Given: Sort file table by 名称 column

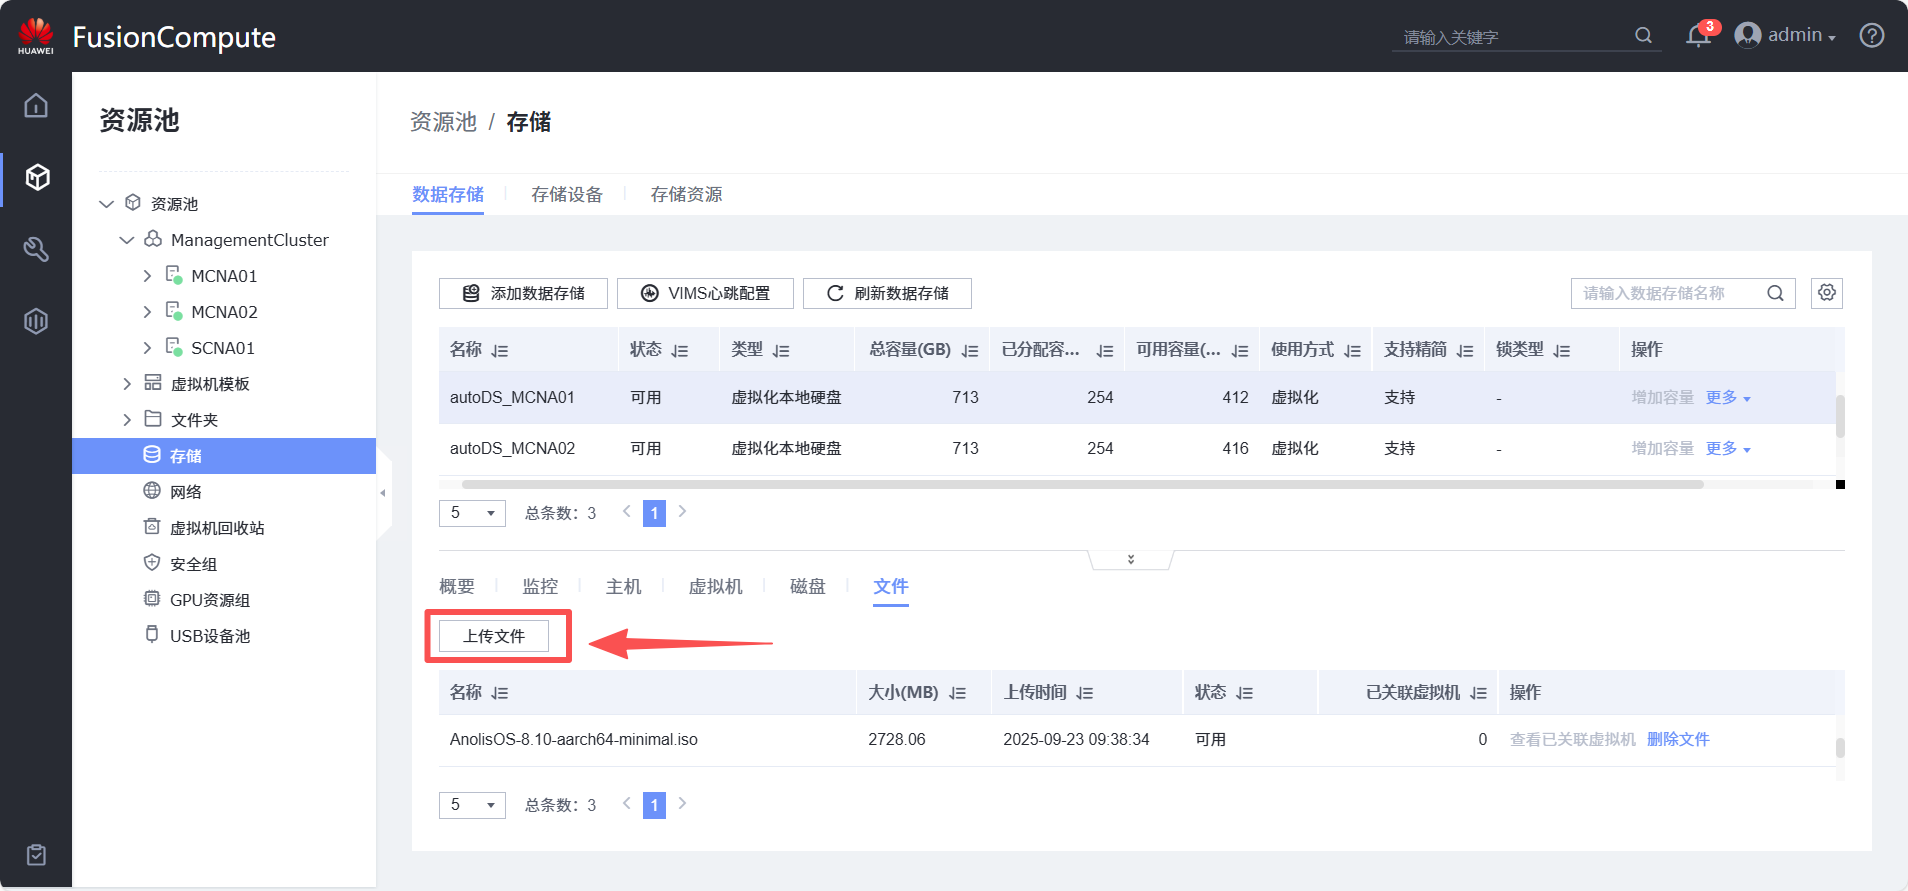Looking at the screenshot, I should click(500, 693).
